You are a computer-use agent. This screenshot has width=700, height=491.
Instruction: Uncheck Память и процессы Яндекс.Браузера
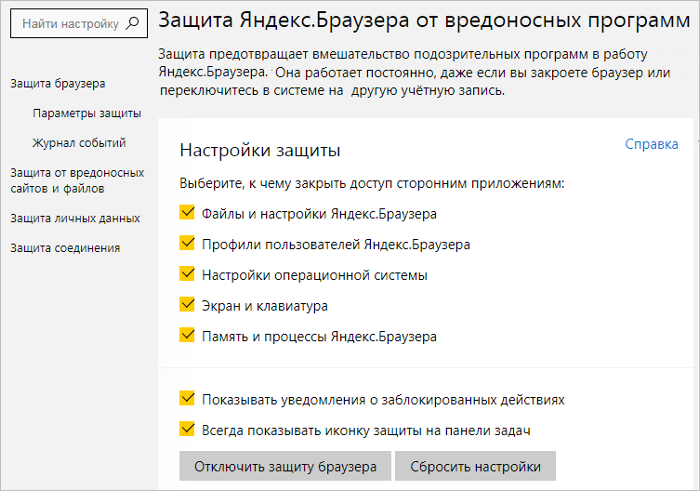(x=187, y=335)
